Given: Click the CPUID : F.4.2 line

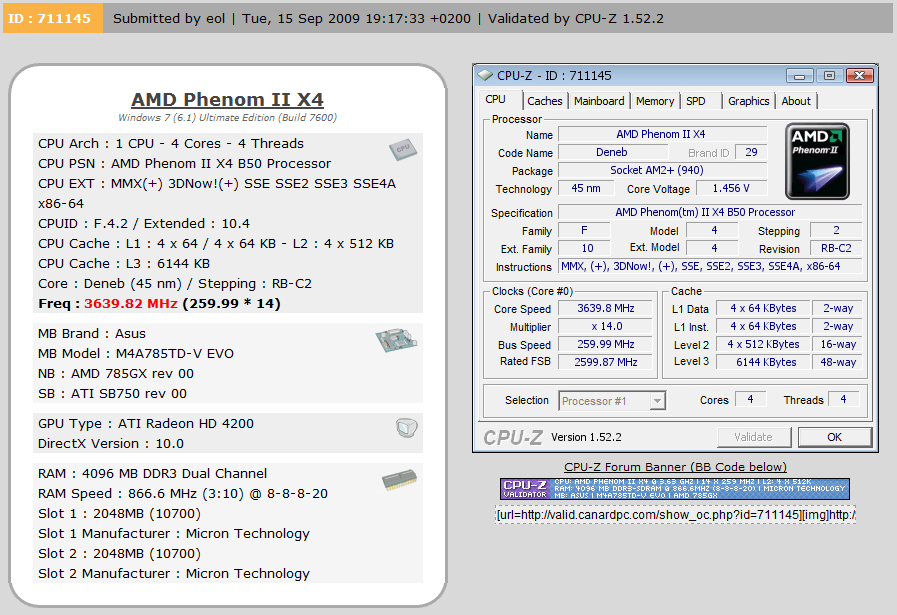Looking at the screenshot, I should point(144,224).
